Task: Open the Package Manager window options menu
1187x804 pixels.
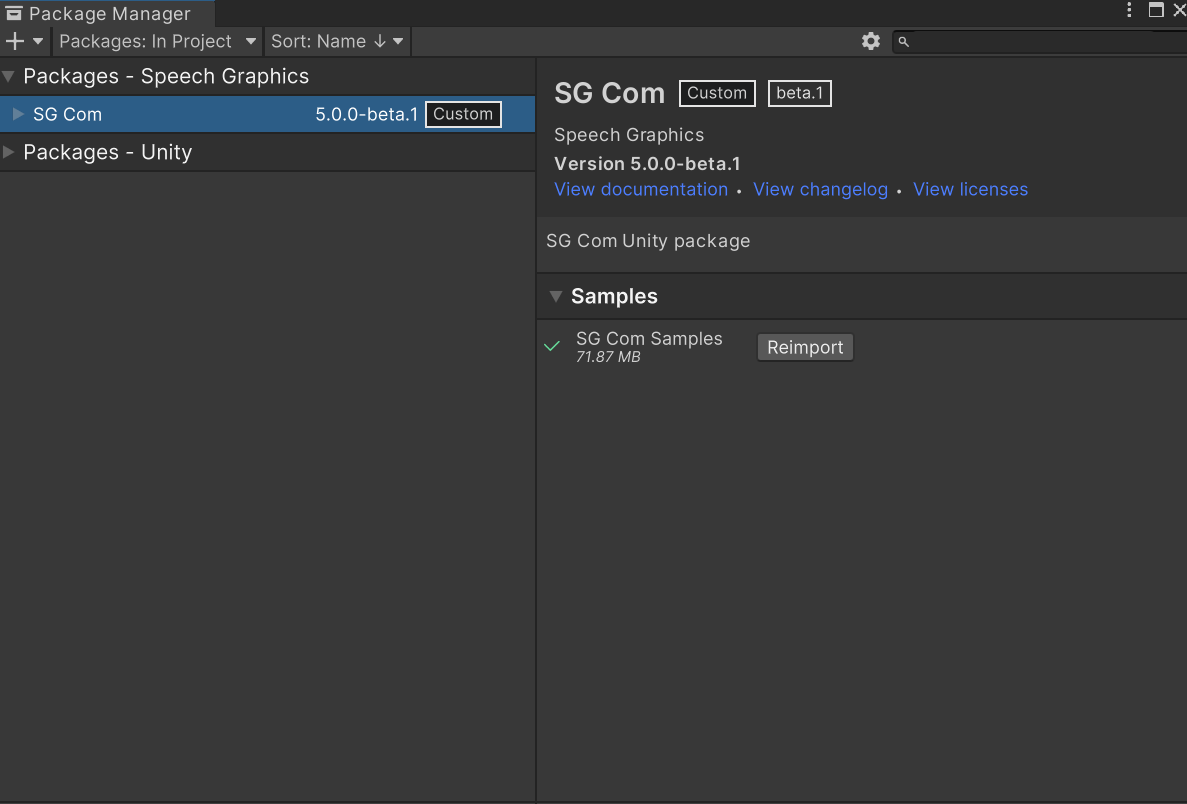Action: 1129,10
